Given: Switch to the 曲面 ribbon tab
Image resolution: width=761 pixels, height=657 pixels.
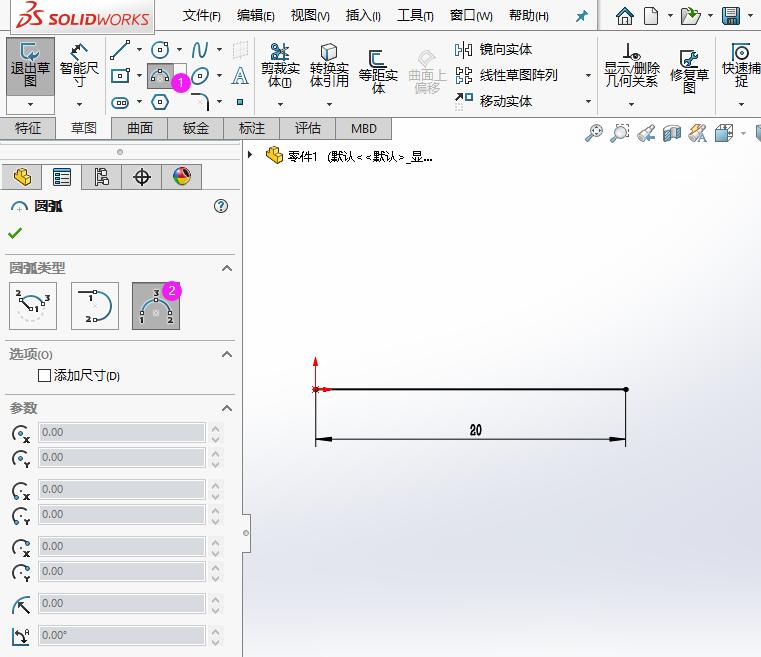Looking at the screenshot, I should click(140, 129).
